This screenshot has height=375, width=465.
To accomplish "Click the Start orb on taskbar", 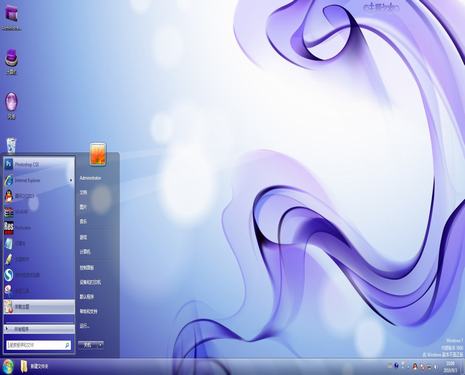I will 7,366.
